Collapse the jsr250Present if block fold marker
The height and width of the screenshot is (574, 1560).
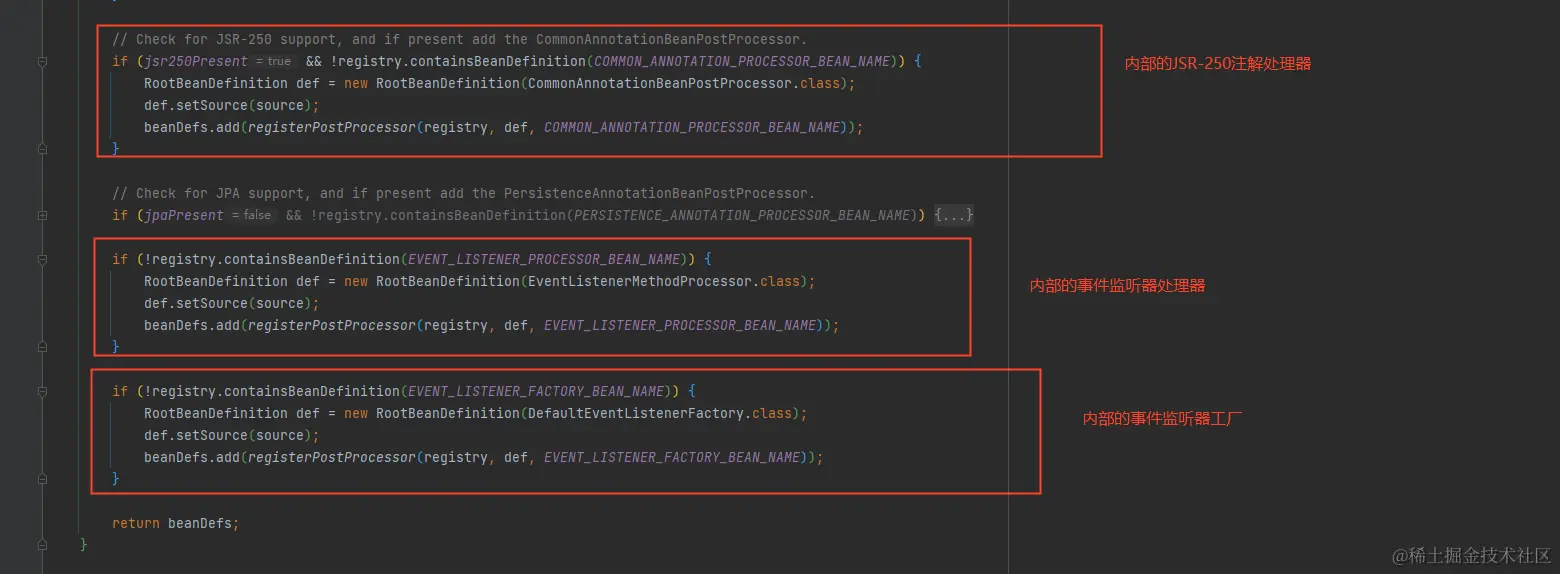click(x=42, y=62)
